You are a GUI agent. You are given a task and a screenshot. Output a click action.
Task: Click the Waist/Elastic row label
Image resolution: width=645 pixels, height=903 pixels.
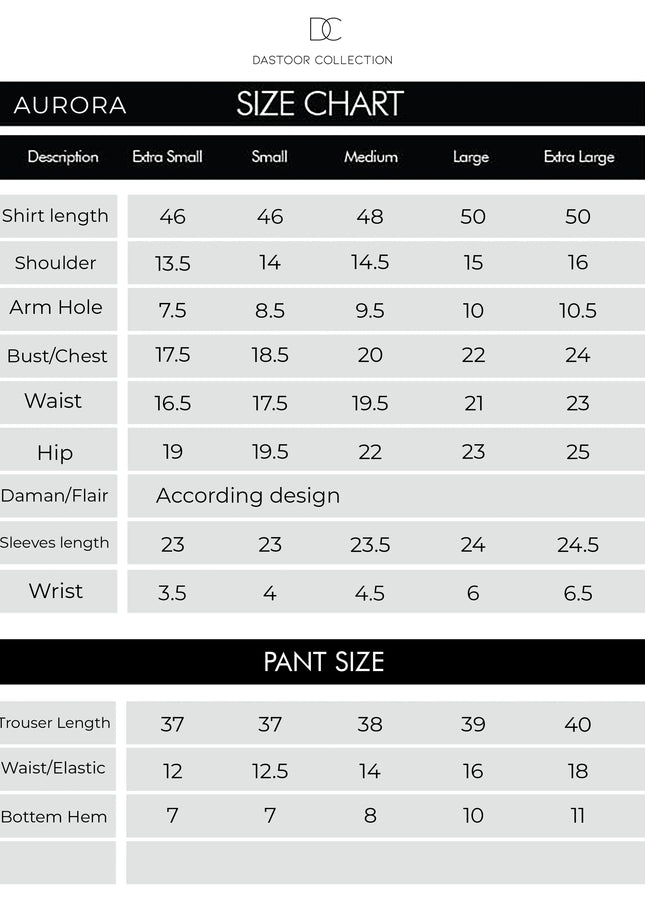[x=54, y=768]
